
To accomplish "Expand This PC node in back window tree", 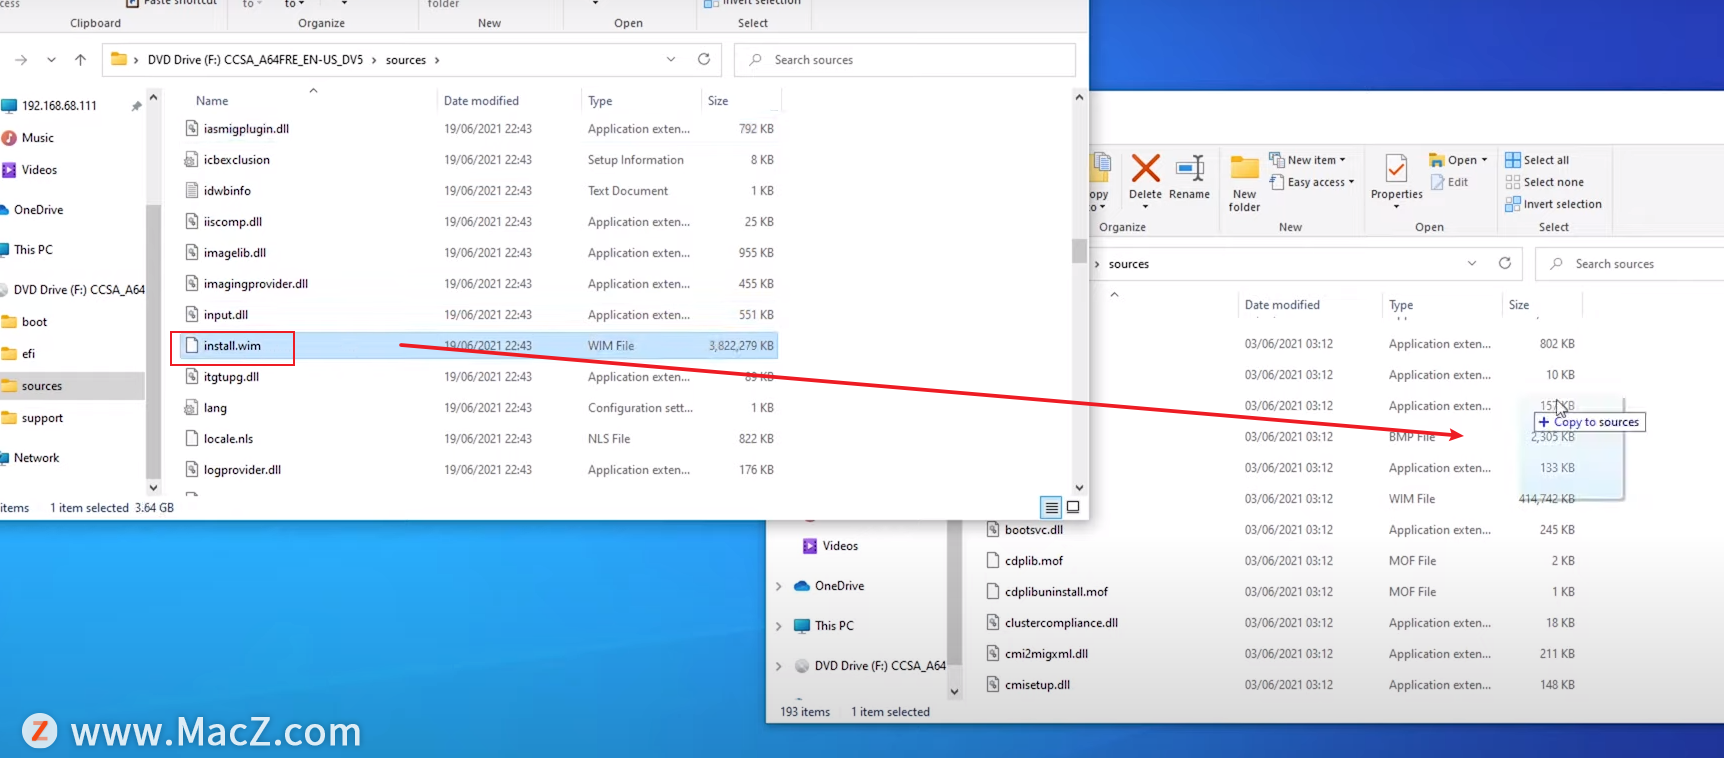I will point(779,626).
